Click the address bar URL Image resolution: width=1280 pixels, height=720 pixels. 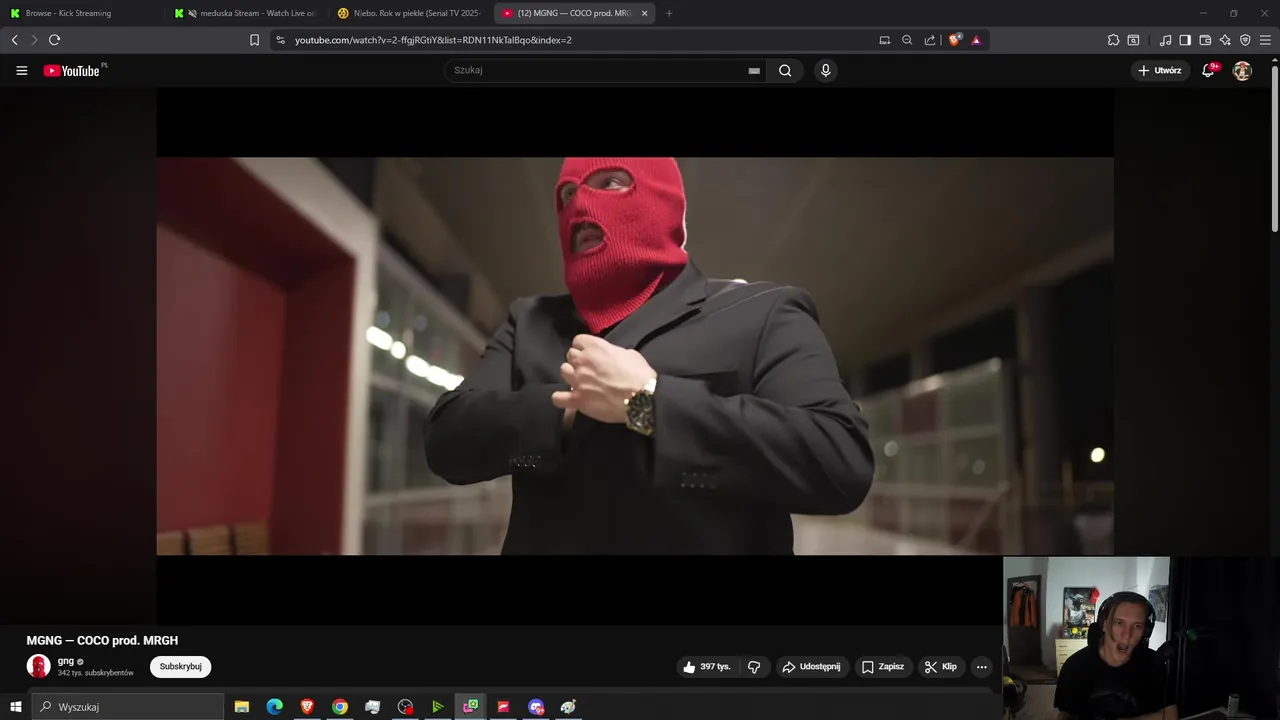(433, 40)
